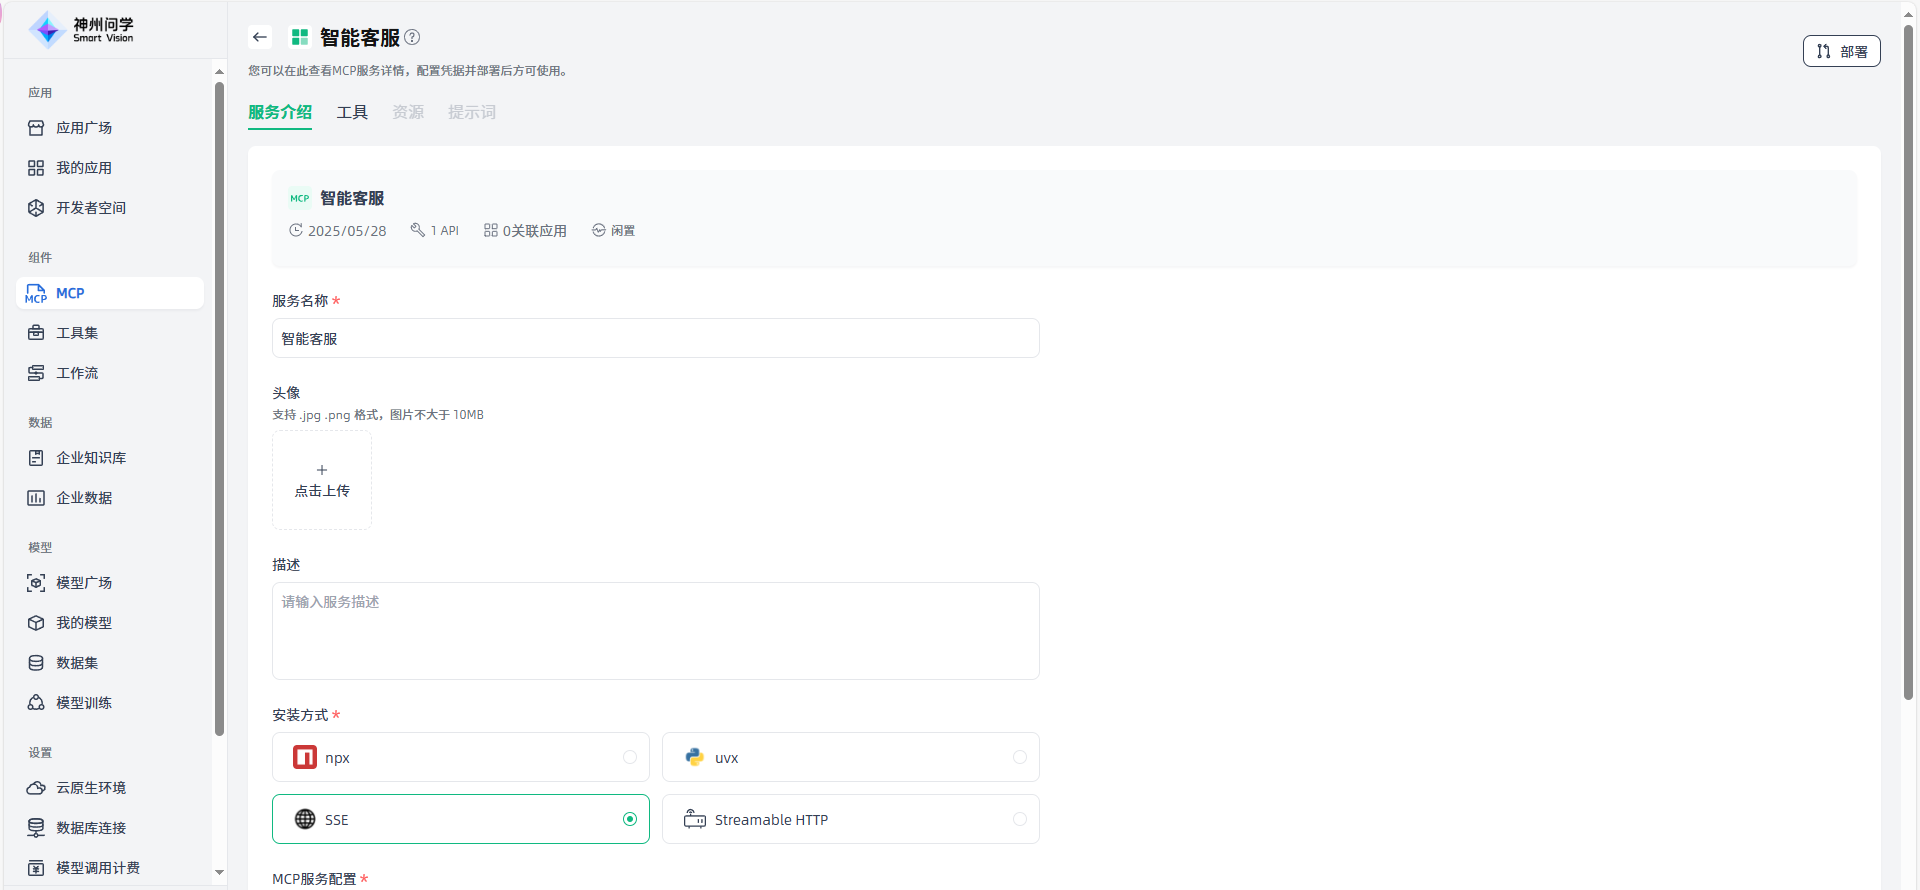Select the SSE install option
This screenshot has width=1920, height=890.
pyautogui.click(x=460, y=819)
